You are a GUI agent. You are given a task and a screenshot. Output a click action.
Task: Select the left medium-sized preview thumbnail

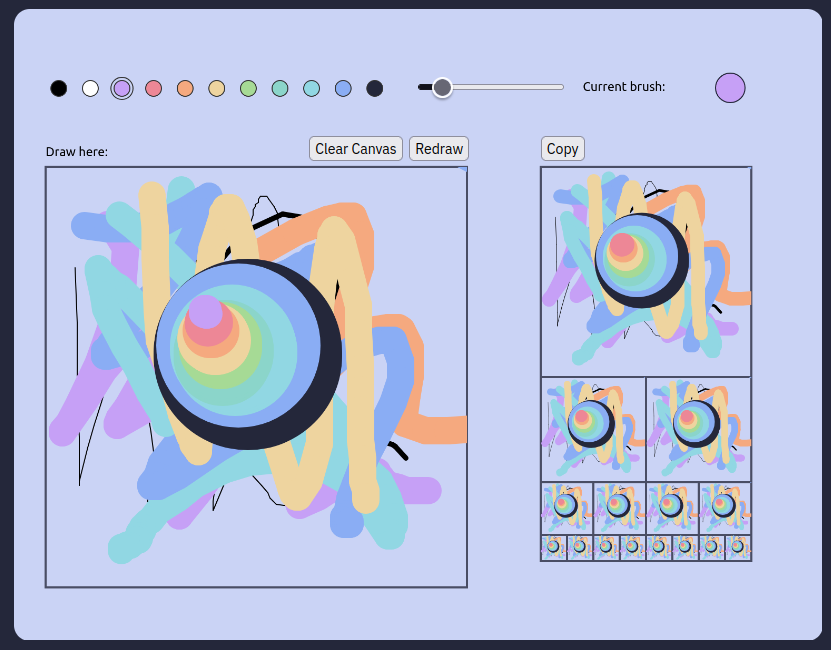tap(593, 429)
